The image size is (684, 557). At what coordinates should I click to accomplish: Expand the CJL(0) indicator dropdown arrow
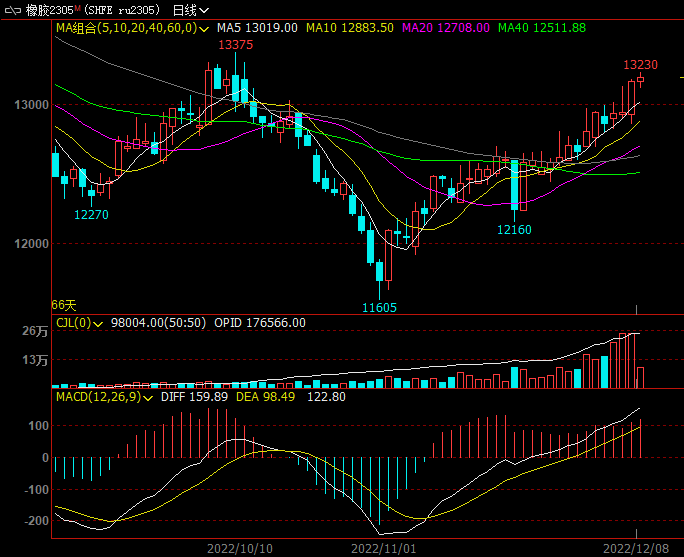tap(98, 324)
